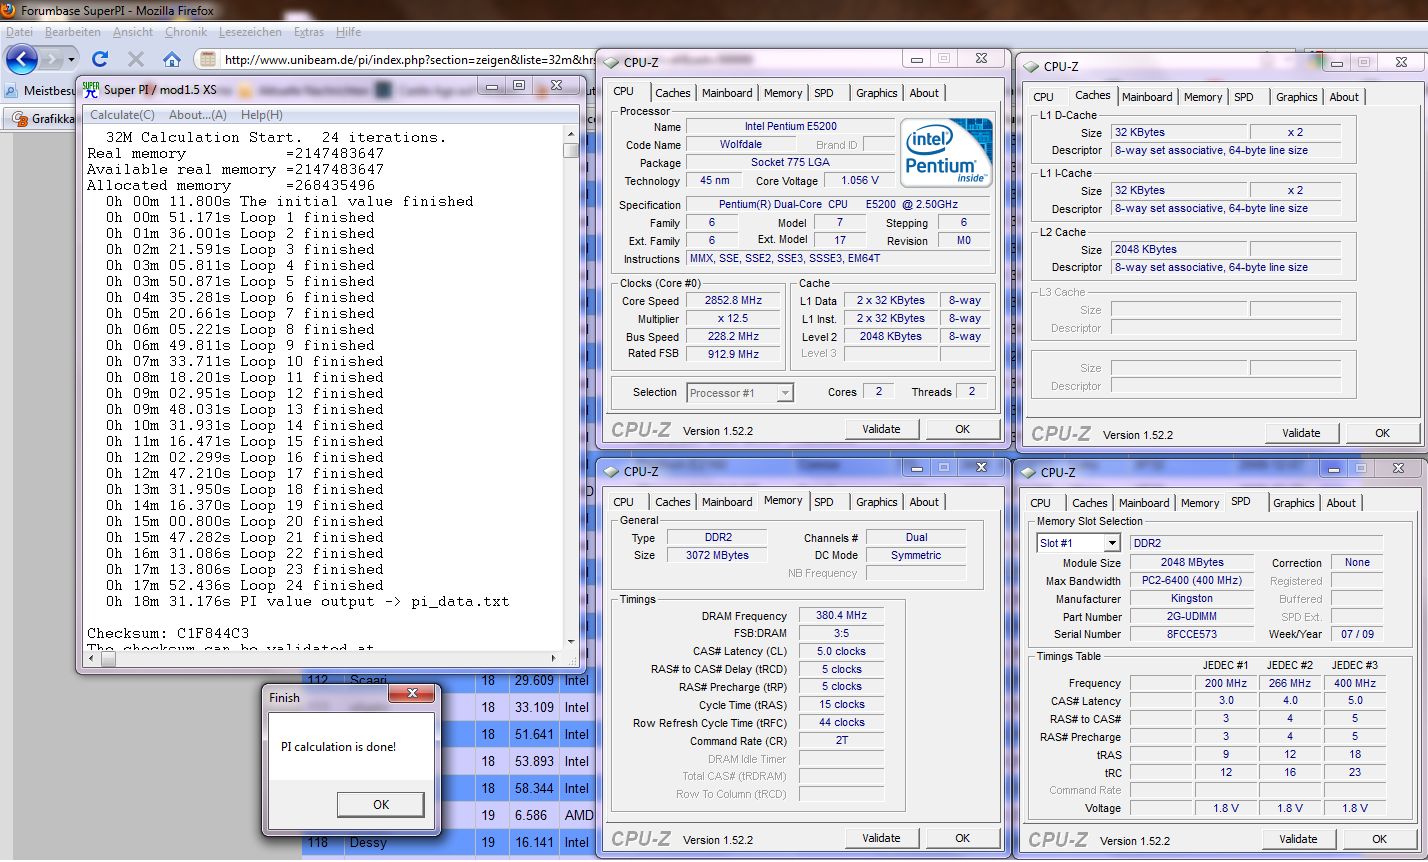Click the CPU-Z icon of the CPU-tab window
Image resolution: width=1428 pixels, height=862 pixels.
tap(611, 62)
